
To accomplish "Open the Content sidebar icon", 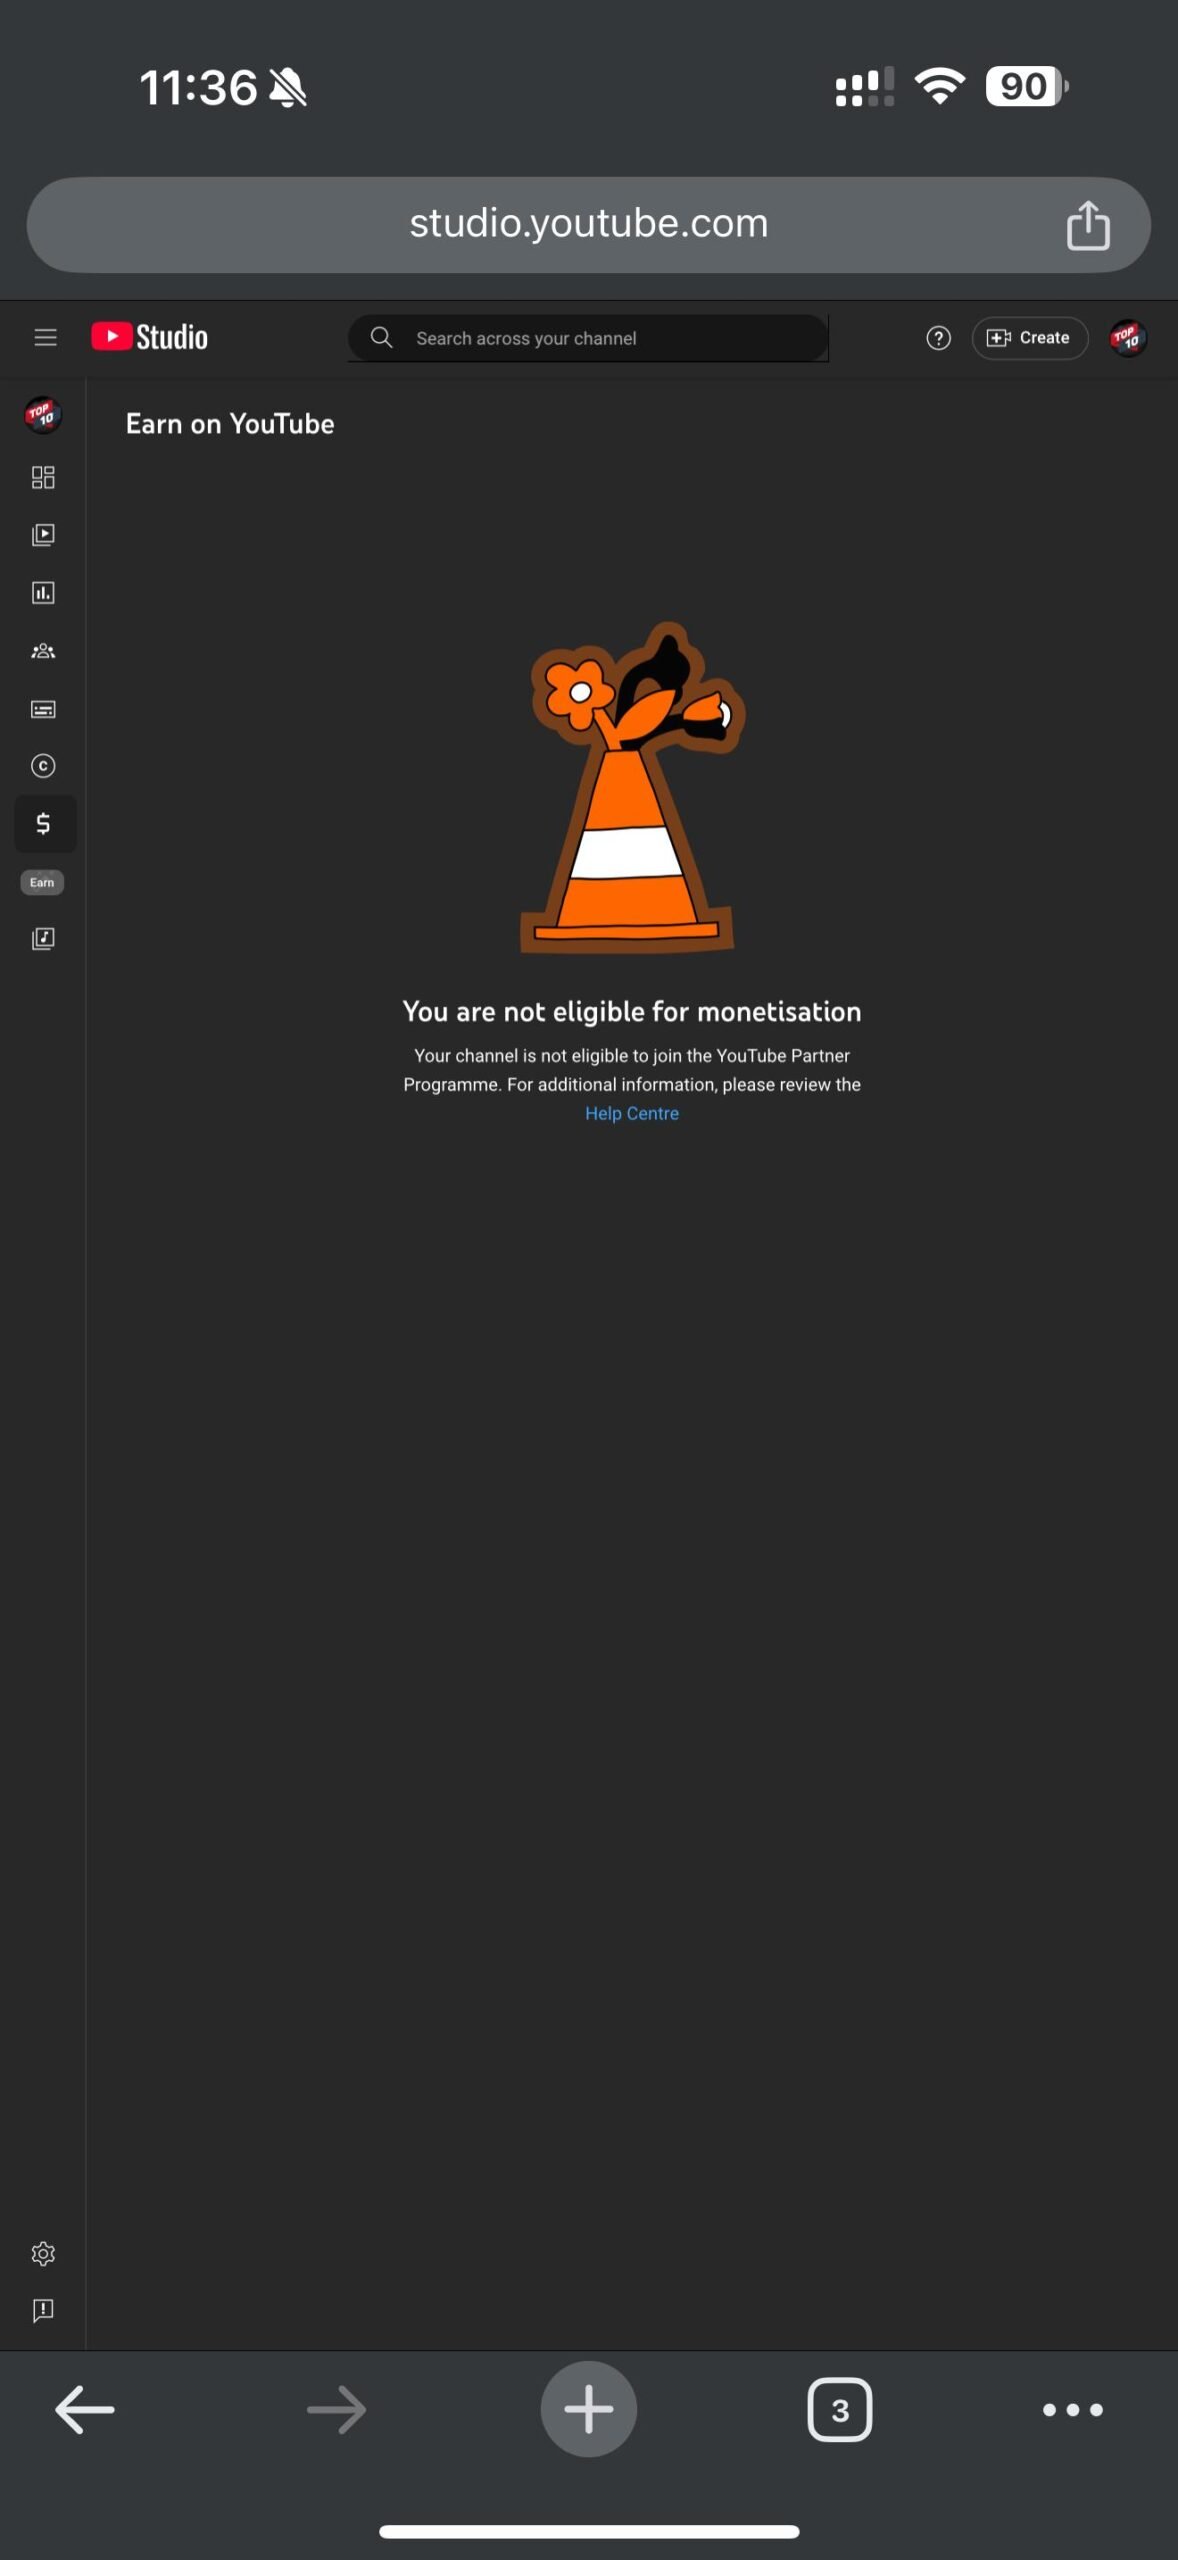I will click(43, 535).
